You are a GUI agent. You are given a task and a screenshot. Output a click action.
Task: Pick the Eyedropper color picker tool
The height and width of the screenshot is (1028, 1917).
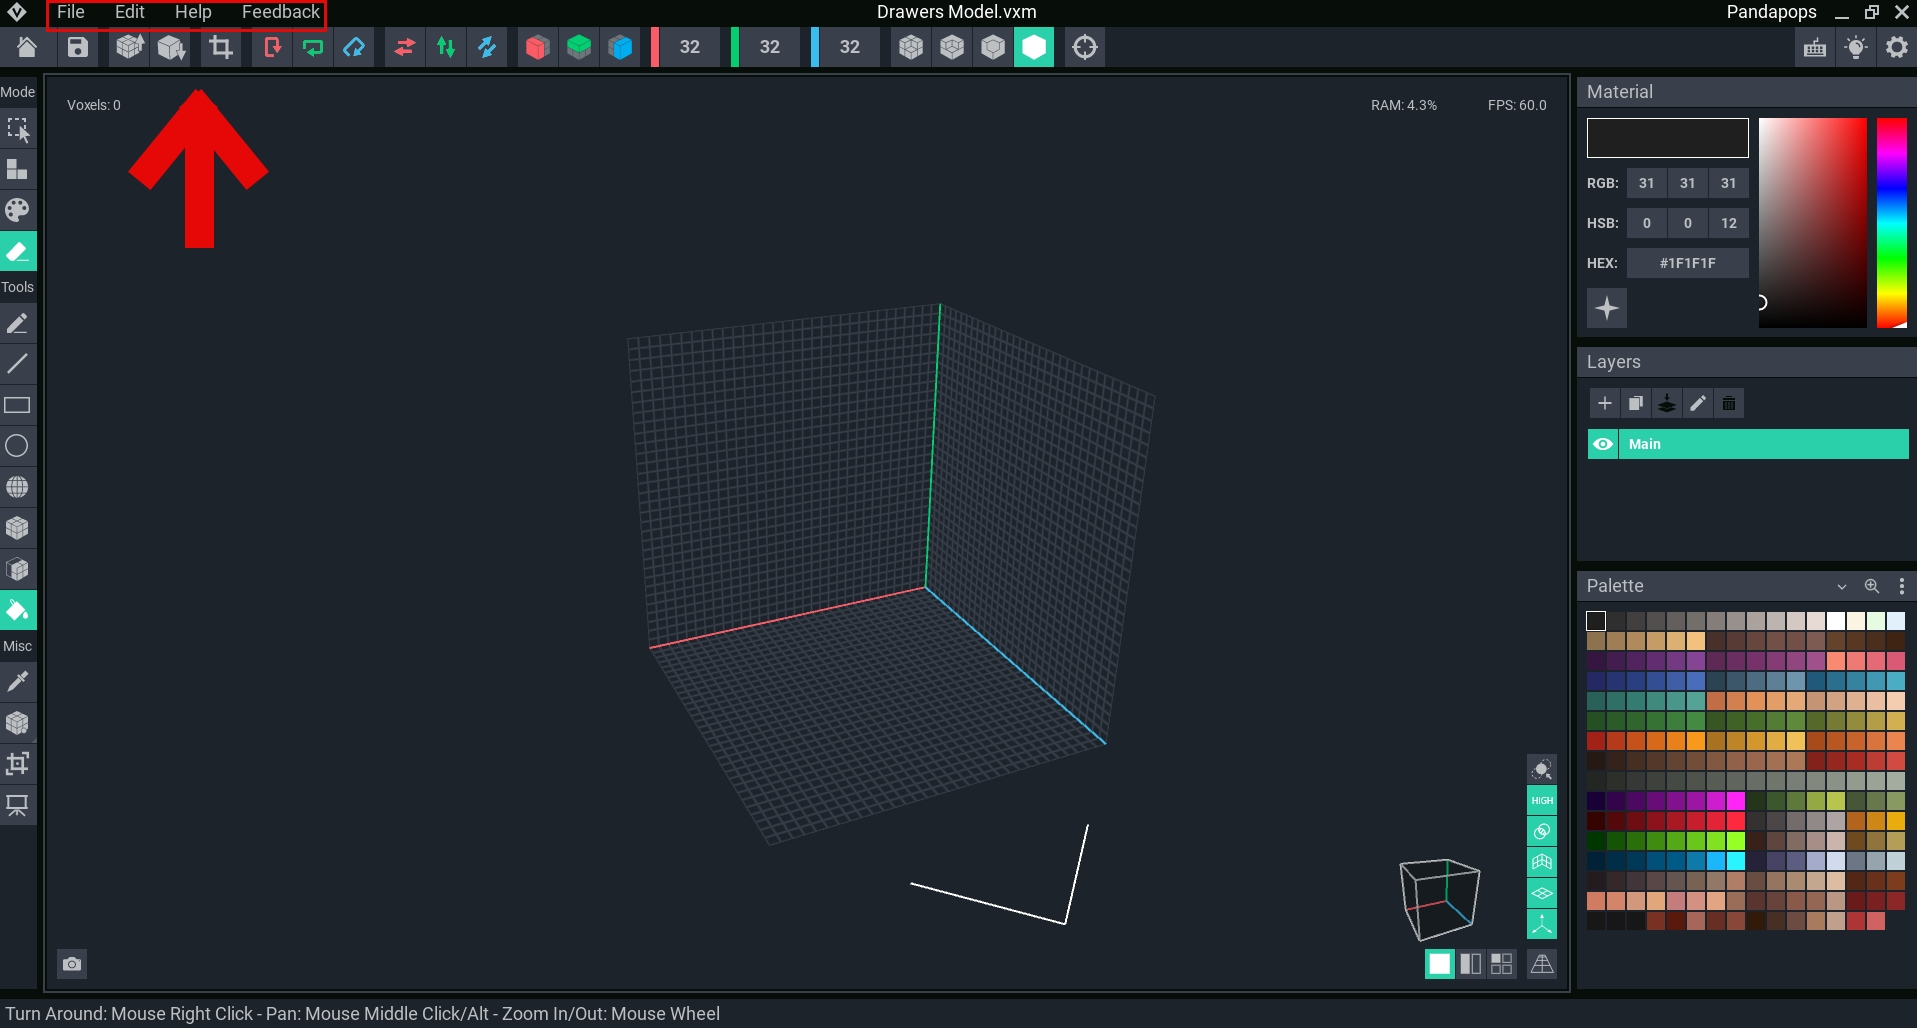17,682
